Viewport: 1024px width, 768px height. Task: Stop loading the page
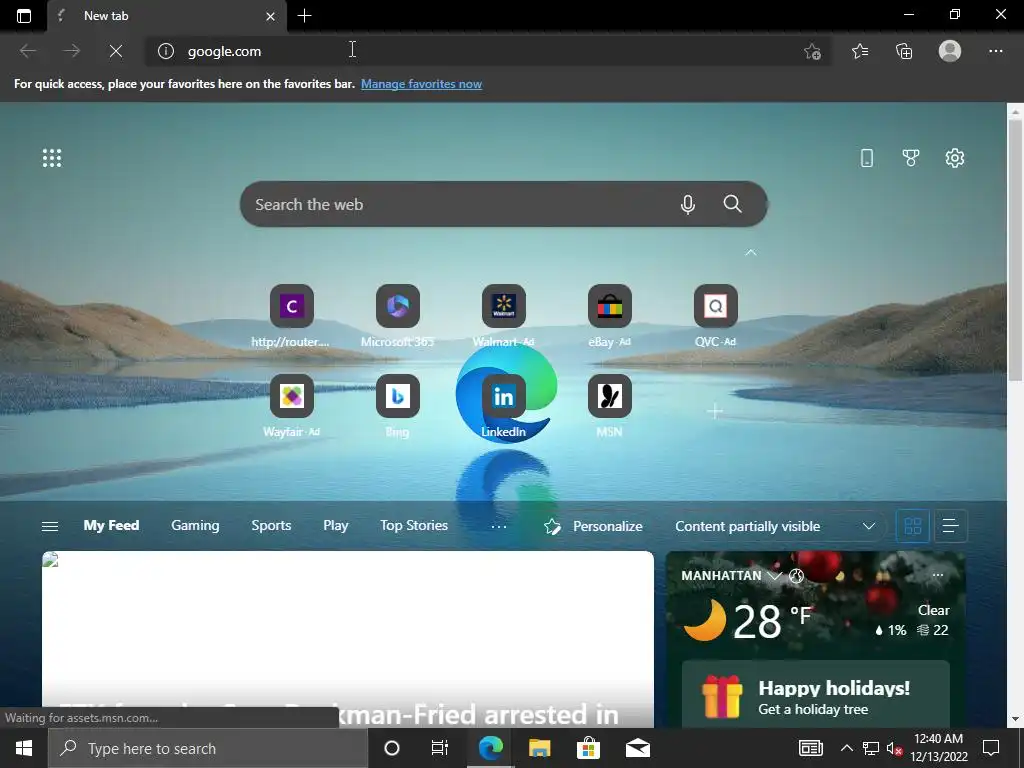116,51
